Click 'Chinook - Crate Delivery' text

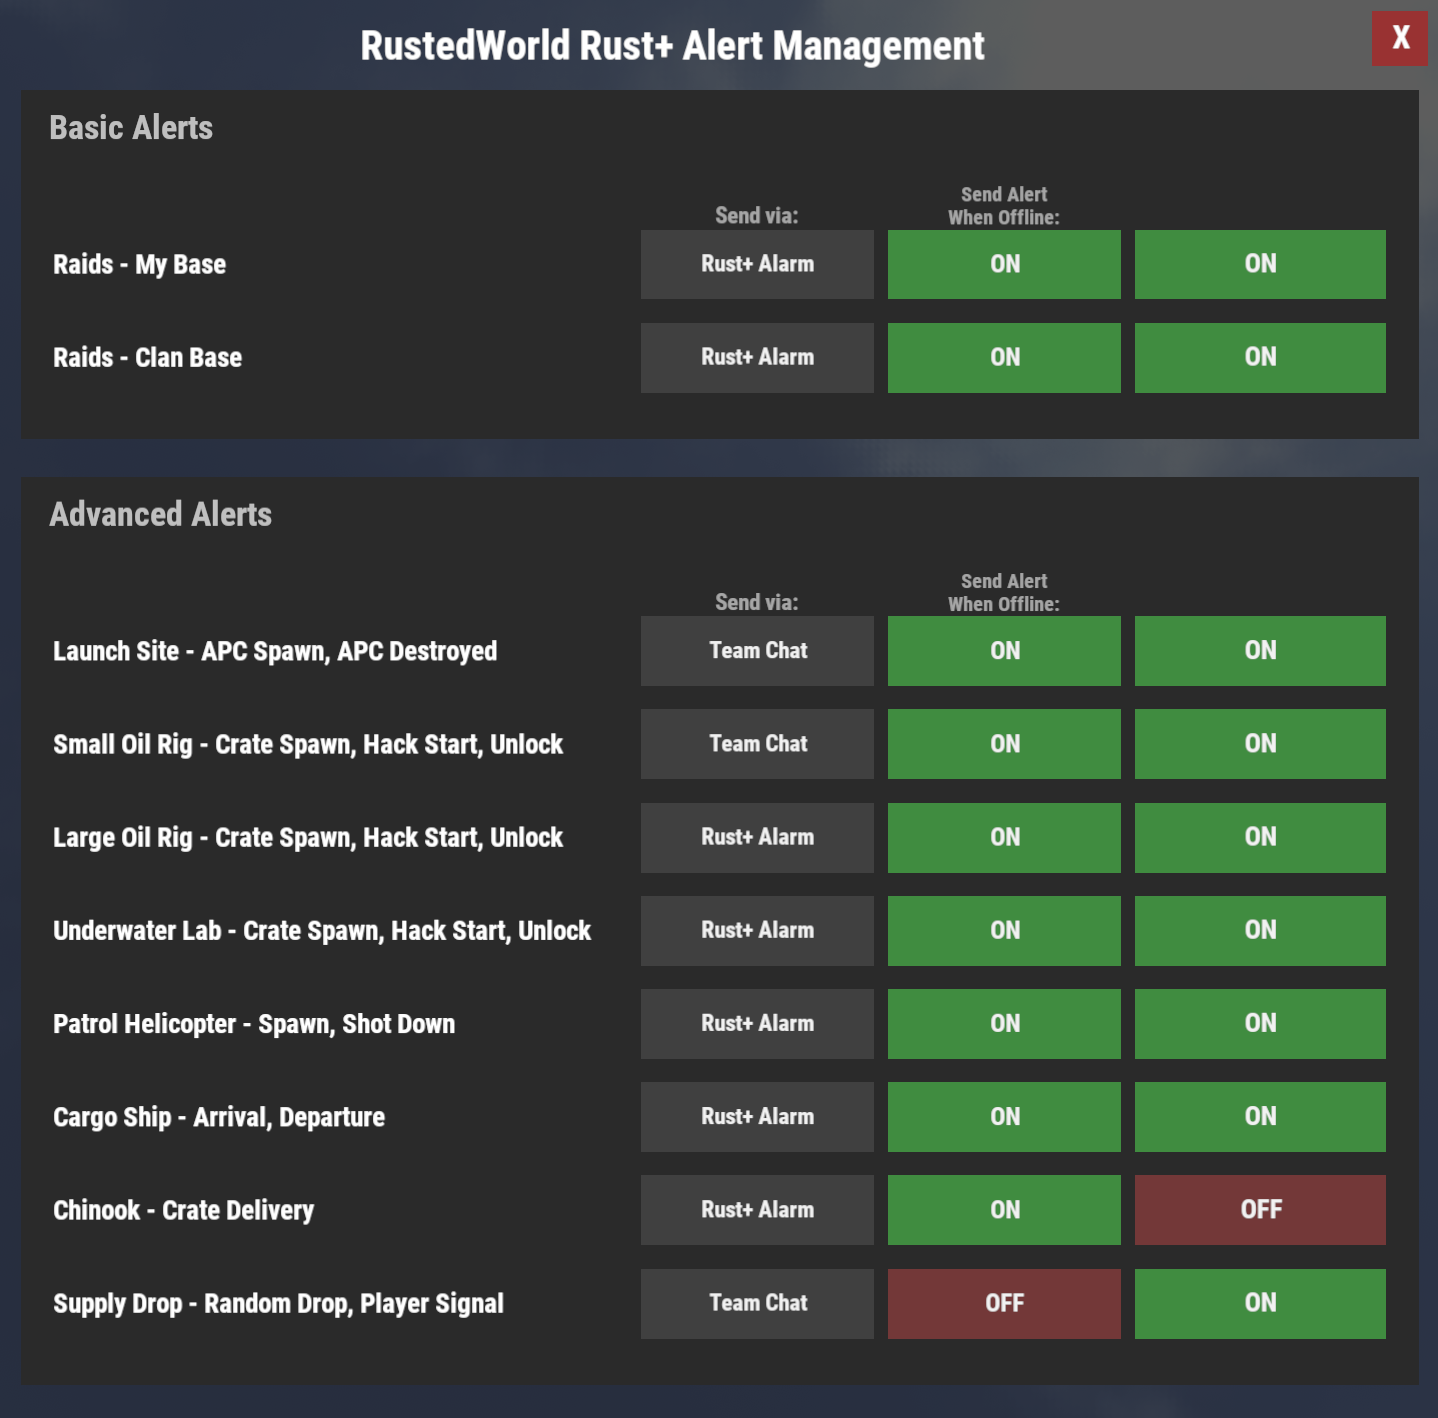point(183,1211)
